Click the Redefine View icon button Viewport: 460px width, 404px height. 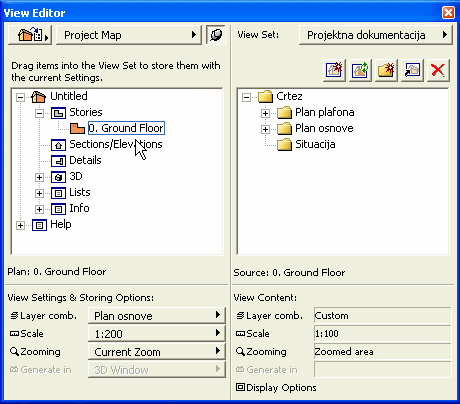tap(360, 70)
